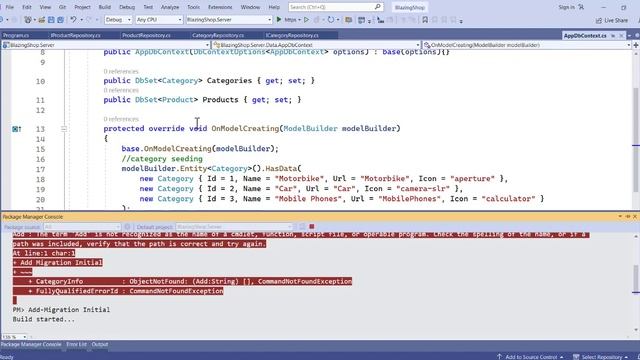Open the Default project dropdown
The width and height of the screenshot is (640, 360).
(x=234, y=227)
